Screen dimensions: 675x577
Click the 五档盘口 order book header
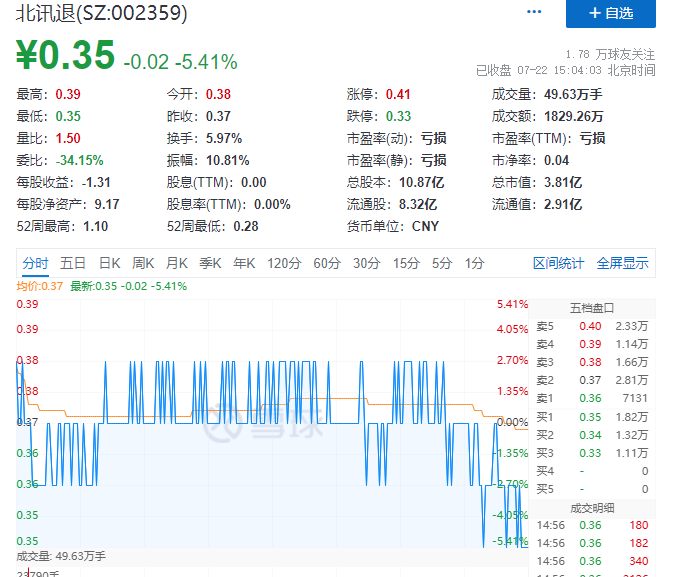(592, 307)
